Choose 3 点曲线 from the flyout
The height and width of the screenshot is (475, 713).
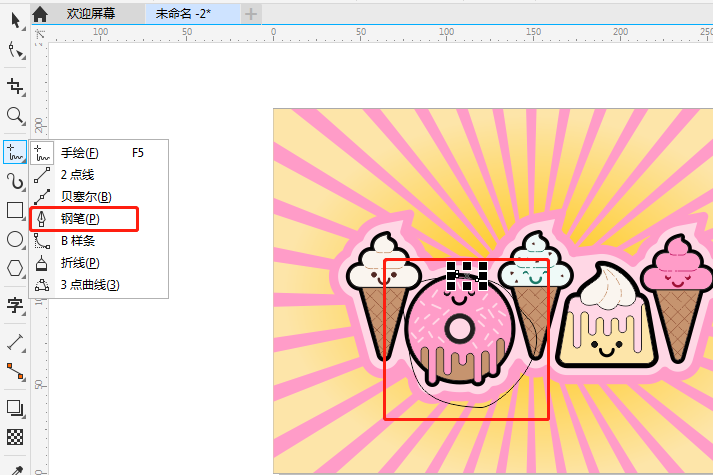(89, 285)
